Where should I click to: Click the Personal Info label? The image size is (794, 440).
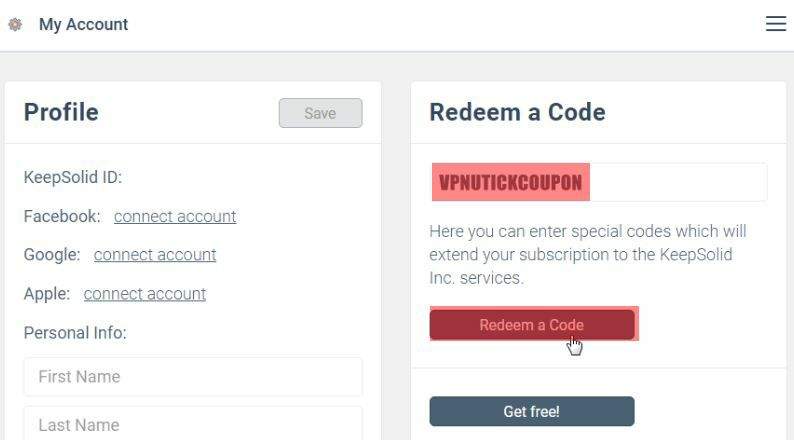tap(75, 333)
